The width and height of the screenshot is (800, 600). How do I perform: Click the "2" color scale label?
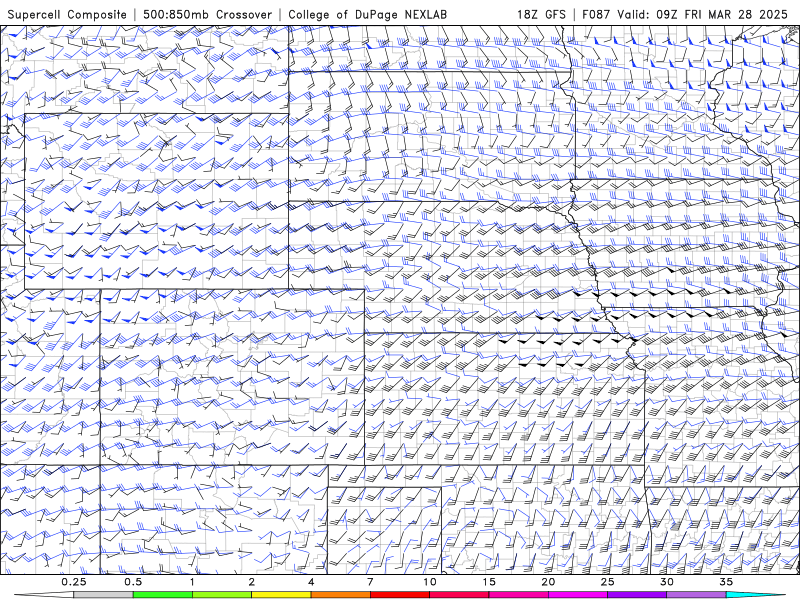(x=252, y=582)
